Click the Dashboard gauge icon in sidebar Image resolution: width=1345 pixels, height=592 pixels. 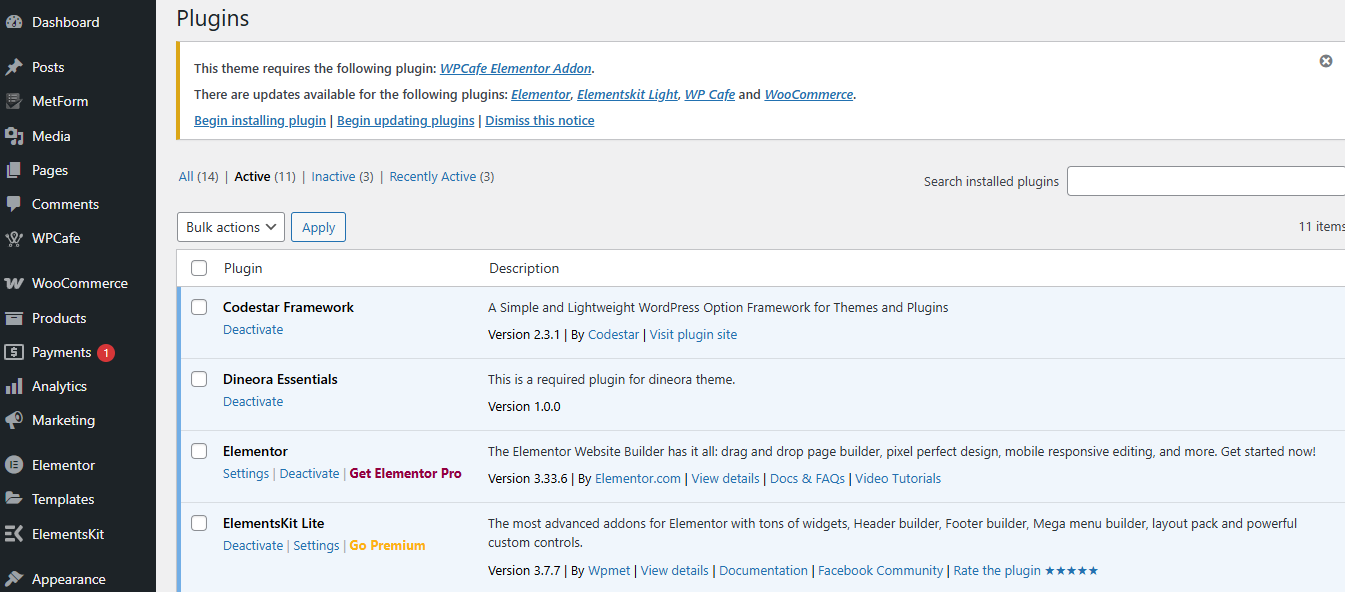pyautogui.click(x=14, y=22)
